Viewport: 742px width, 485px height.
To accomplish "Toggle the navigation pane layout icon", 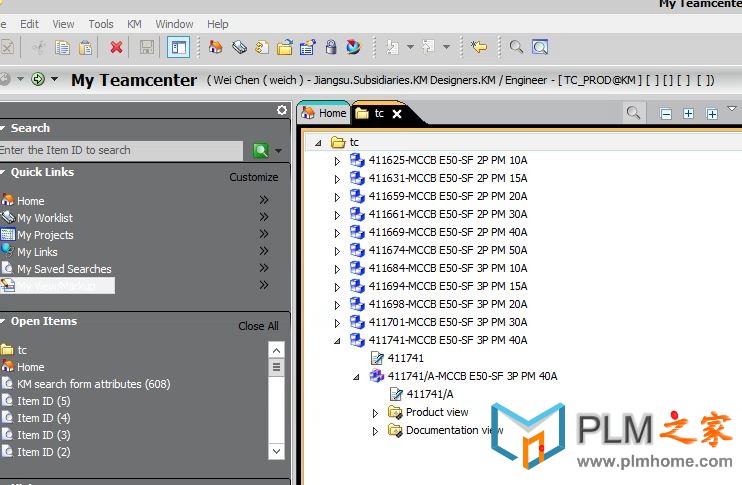I will pos(178,47).
